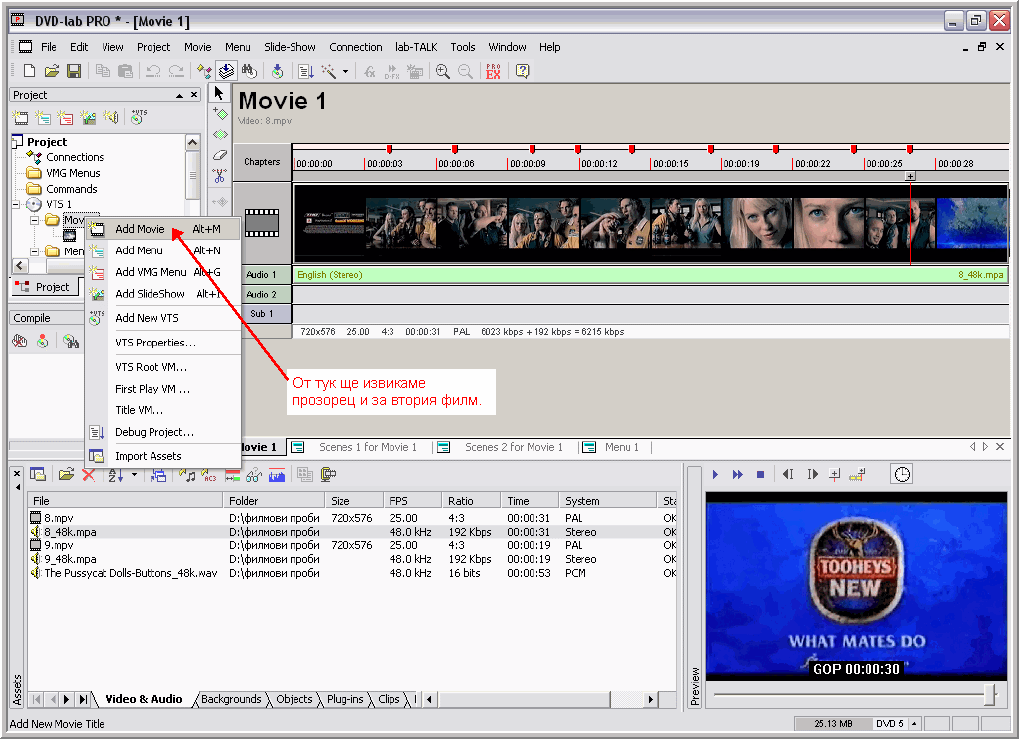
Task: Click the AC3 audio convert icon in Assets toolbar
Action: [x=209, y=475]
